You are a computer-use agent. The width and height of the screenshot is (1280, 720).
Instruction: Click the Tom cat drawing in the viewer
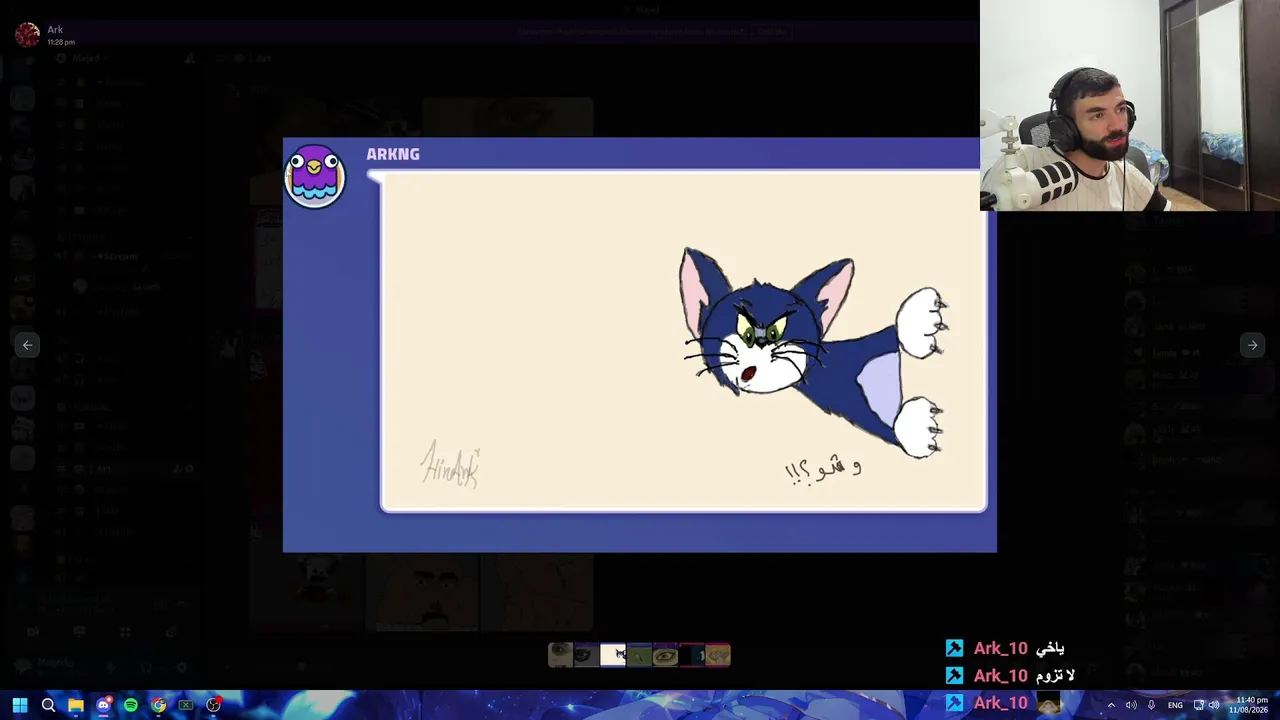pos(813,351)
